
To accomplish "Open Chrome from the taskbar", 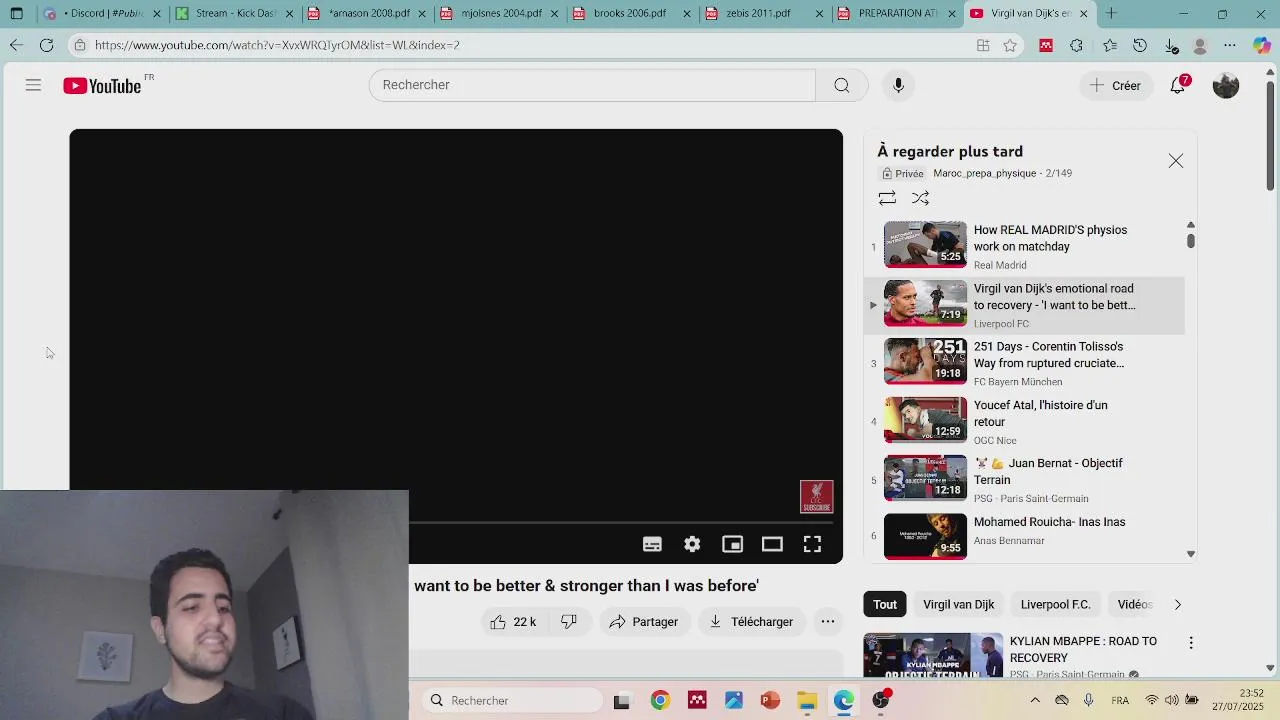I will pos(660,700).
